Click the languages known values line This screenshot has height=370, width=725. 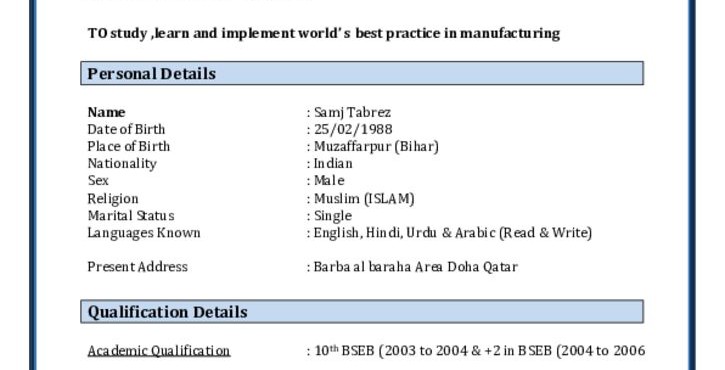tap(453, 233)
